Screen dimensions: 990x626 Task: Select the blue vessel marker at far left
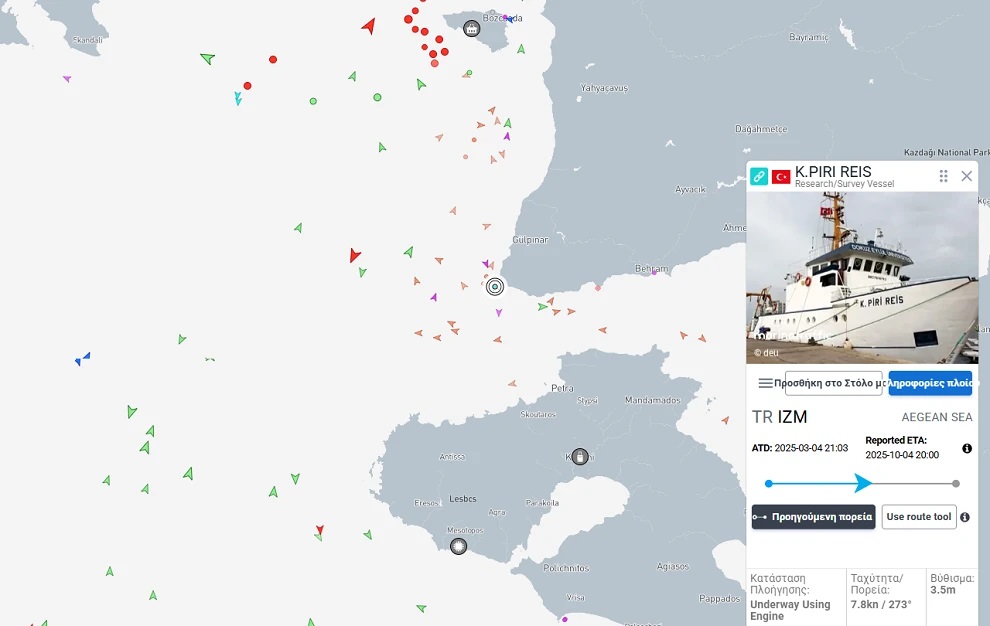pos(83,359)
